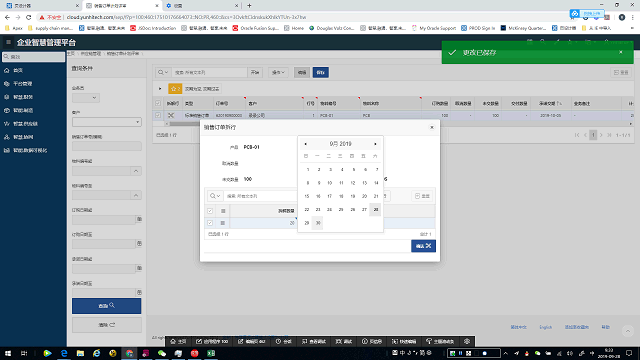Click the sidebar search field
Image resolution: width=640 pixels, height=360 pixels.
pyautogui.click(x=33, y=57)
